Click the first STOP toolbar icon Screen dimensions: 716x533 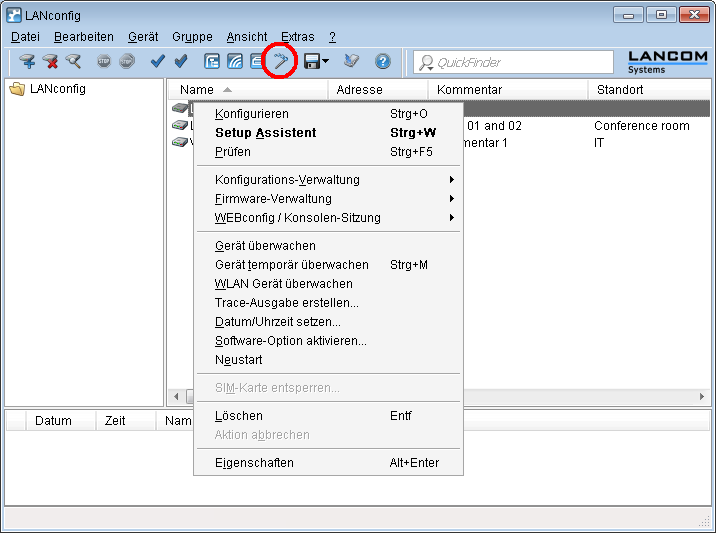[105, 62]
